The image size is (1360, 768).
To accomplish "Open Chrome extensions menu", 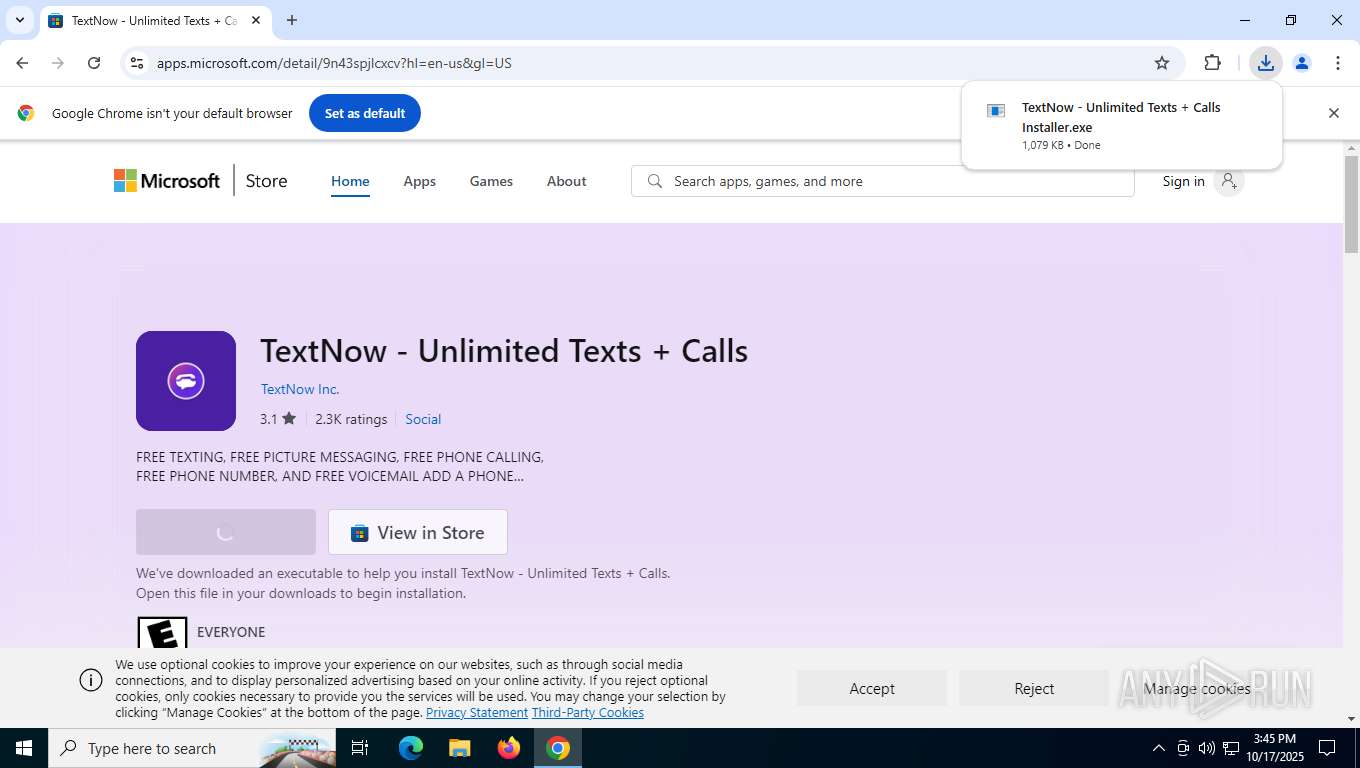I will tap(1212, 63).
